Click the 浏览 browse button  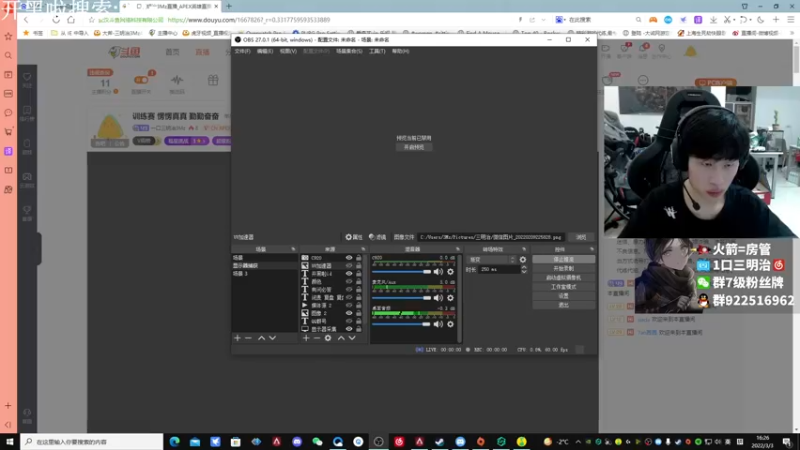(581, 237)
